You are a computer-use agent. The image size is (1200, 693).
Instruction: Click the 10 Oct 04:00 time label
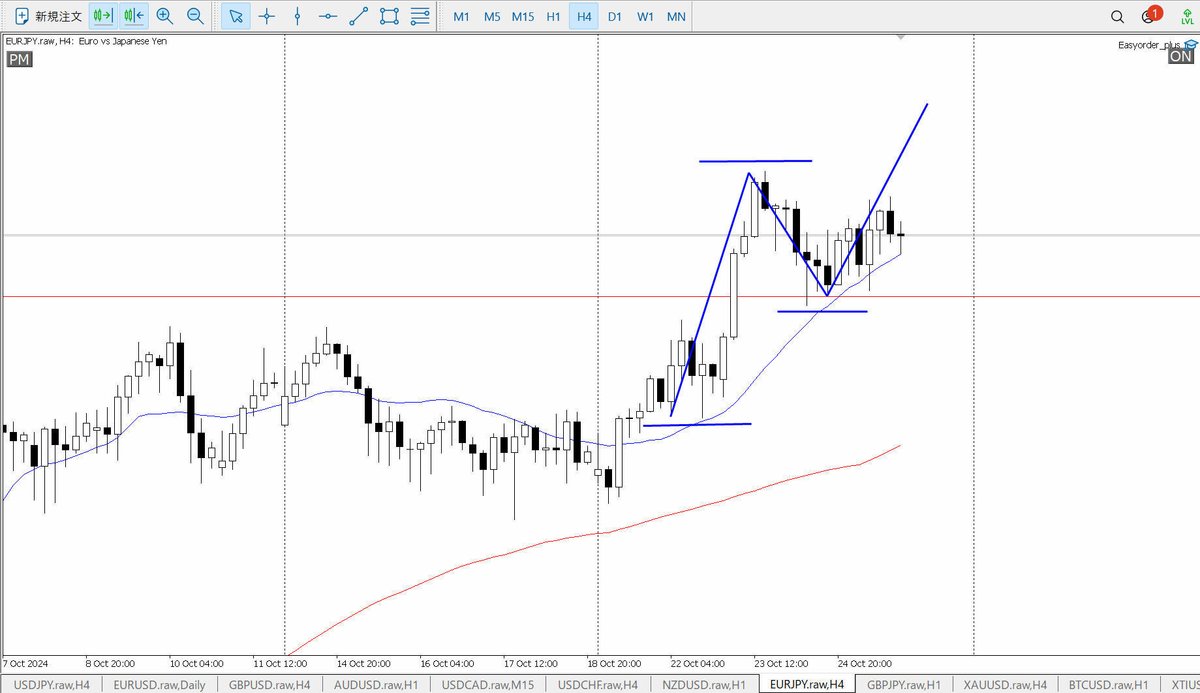197,663
